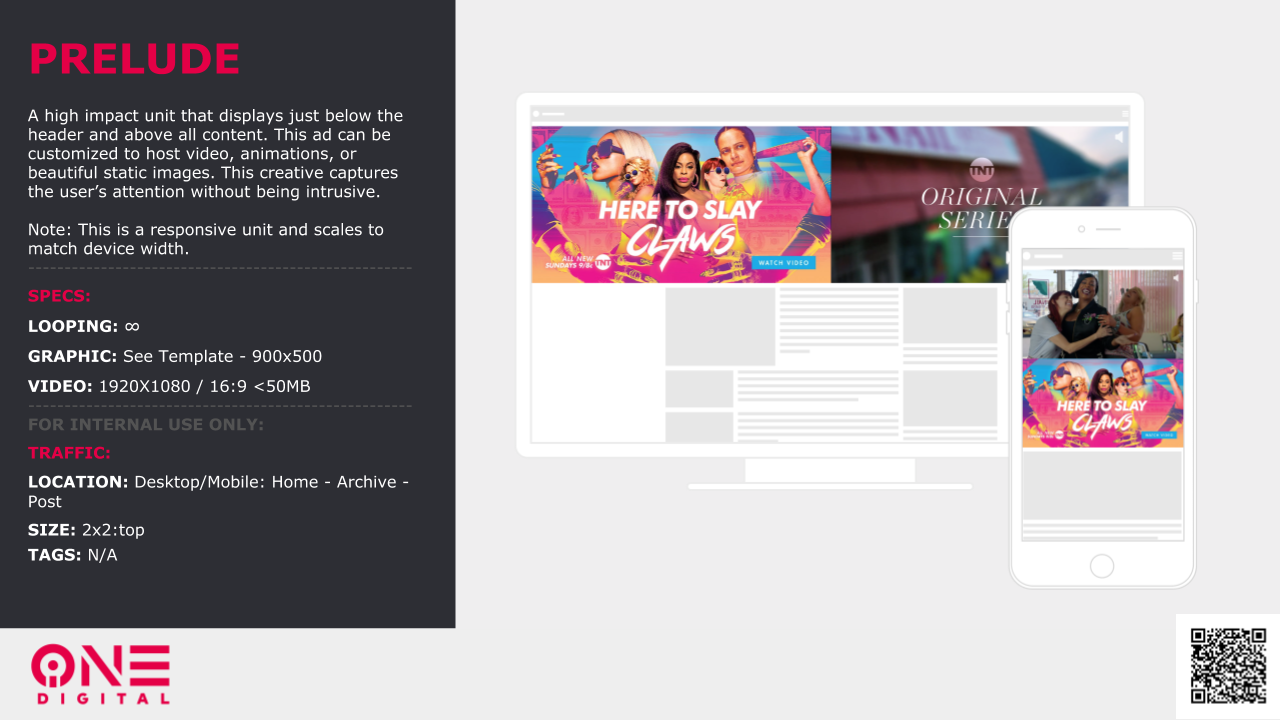Image resolution: width=1280 pixels, height=720 pixels.
Task: Click the Here to Slay Claws desktop banner
Action: 681,205
